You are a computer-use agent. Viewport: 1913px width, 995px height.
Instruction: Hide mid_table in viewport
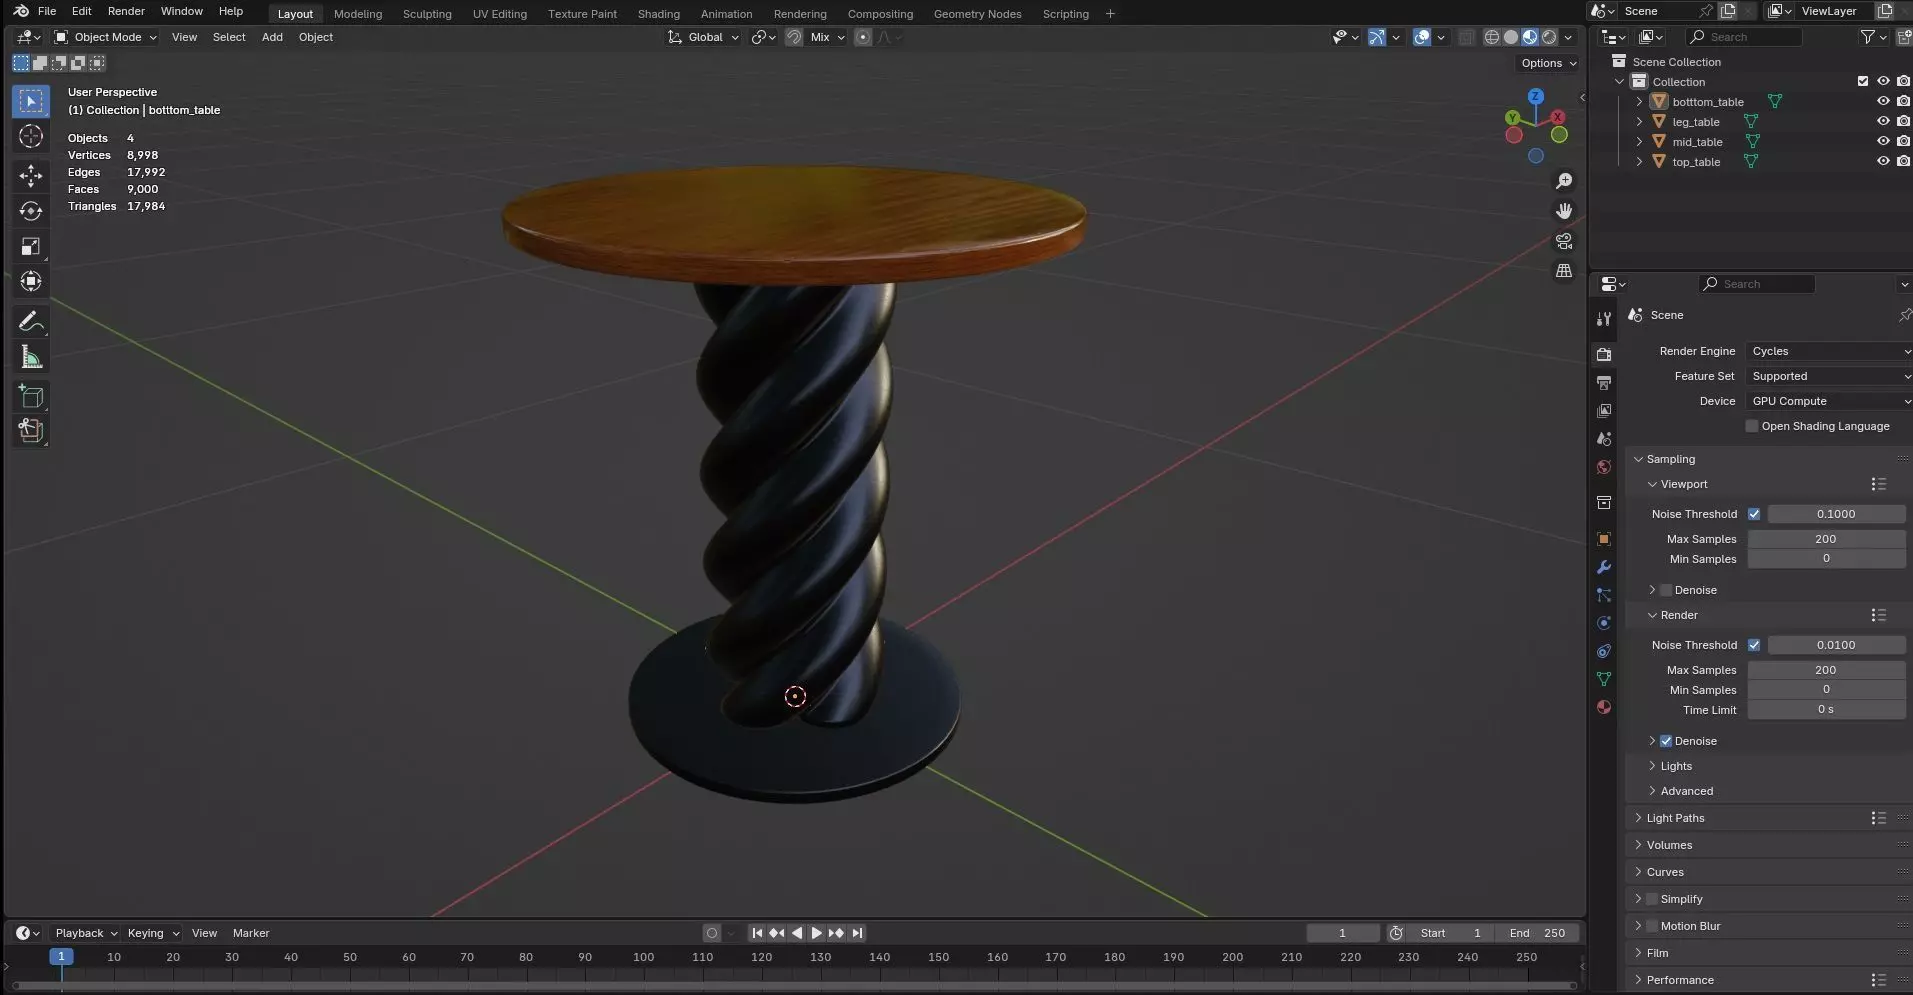(1883, 141)
